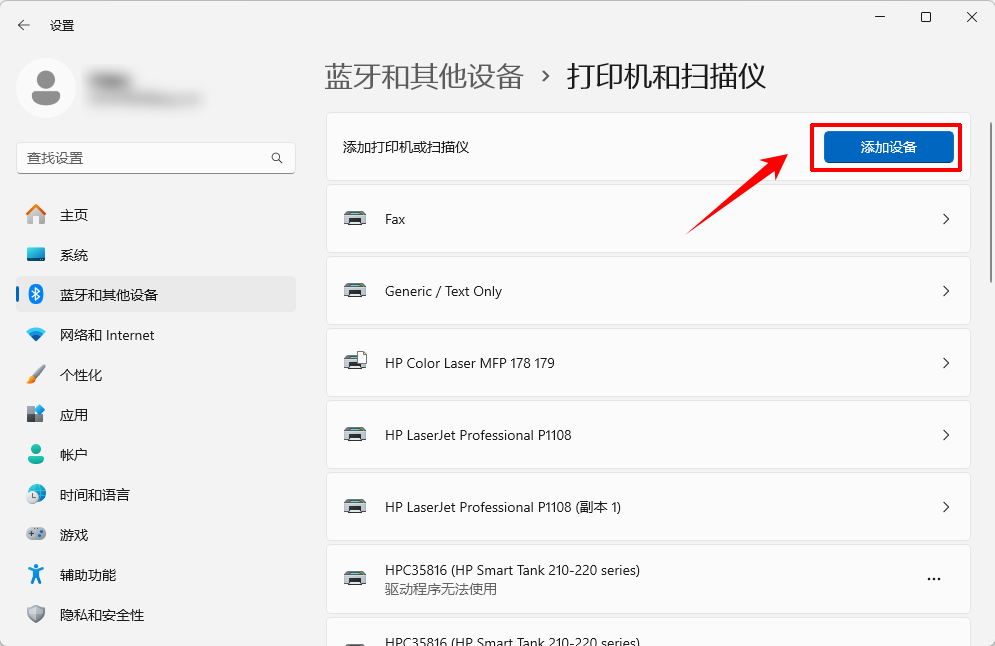
Task: Click the Privacy (隐私和安全性) shield icon
Action: tap(36, 614)
